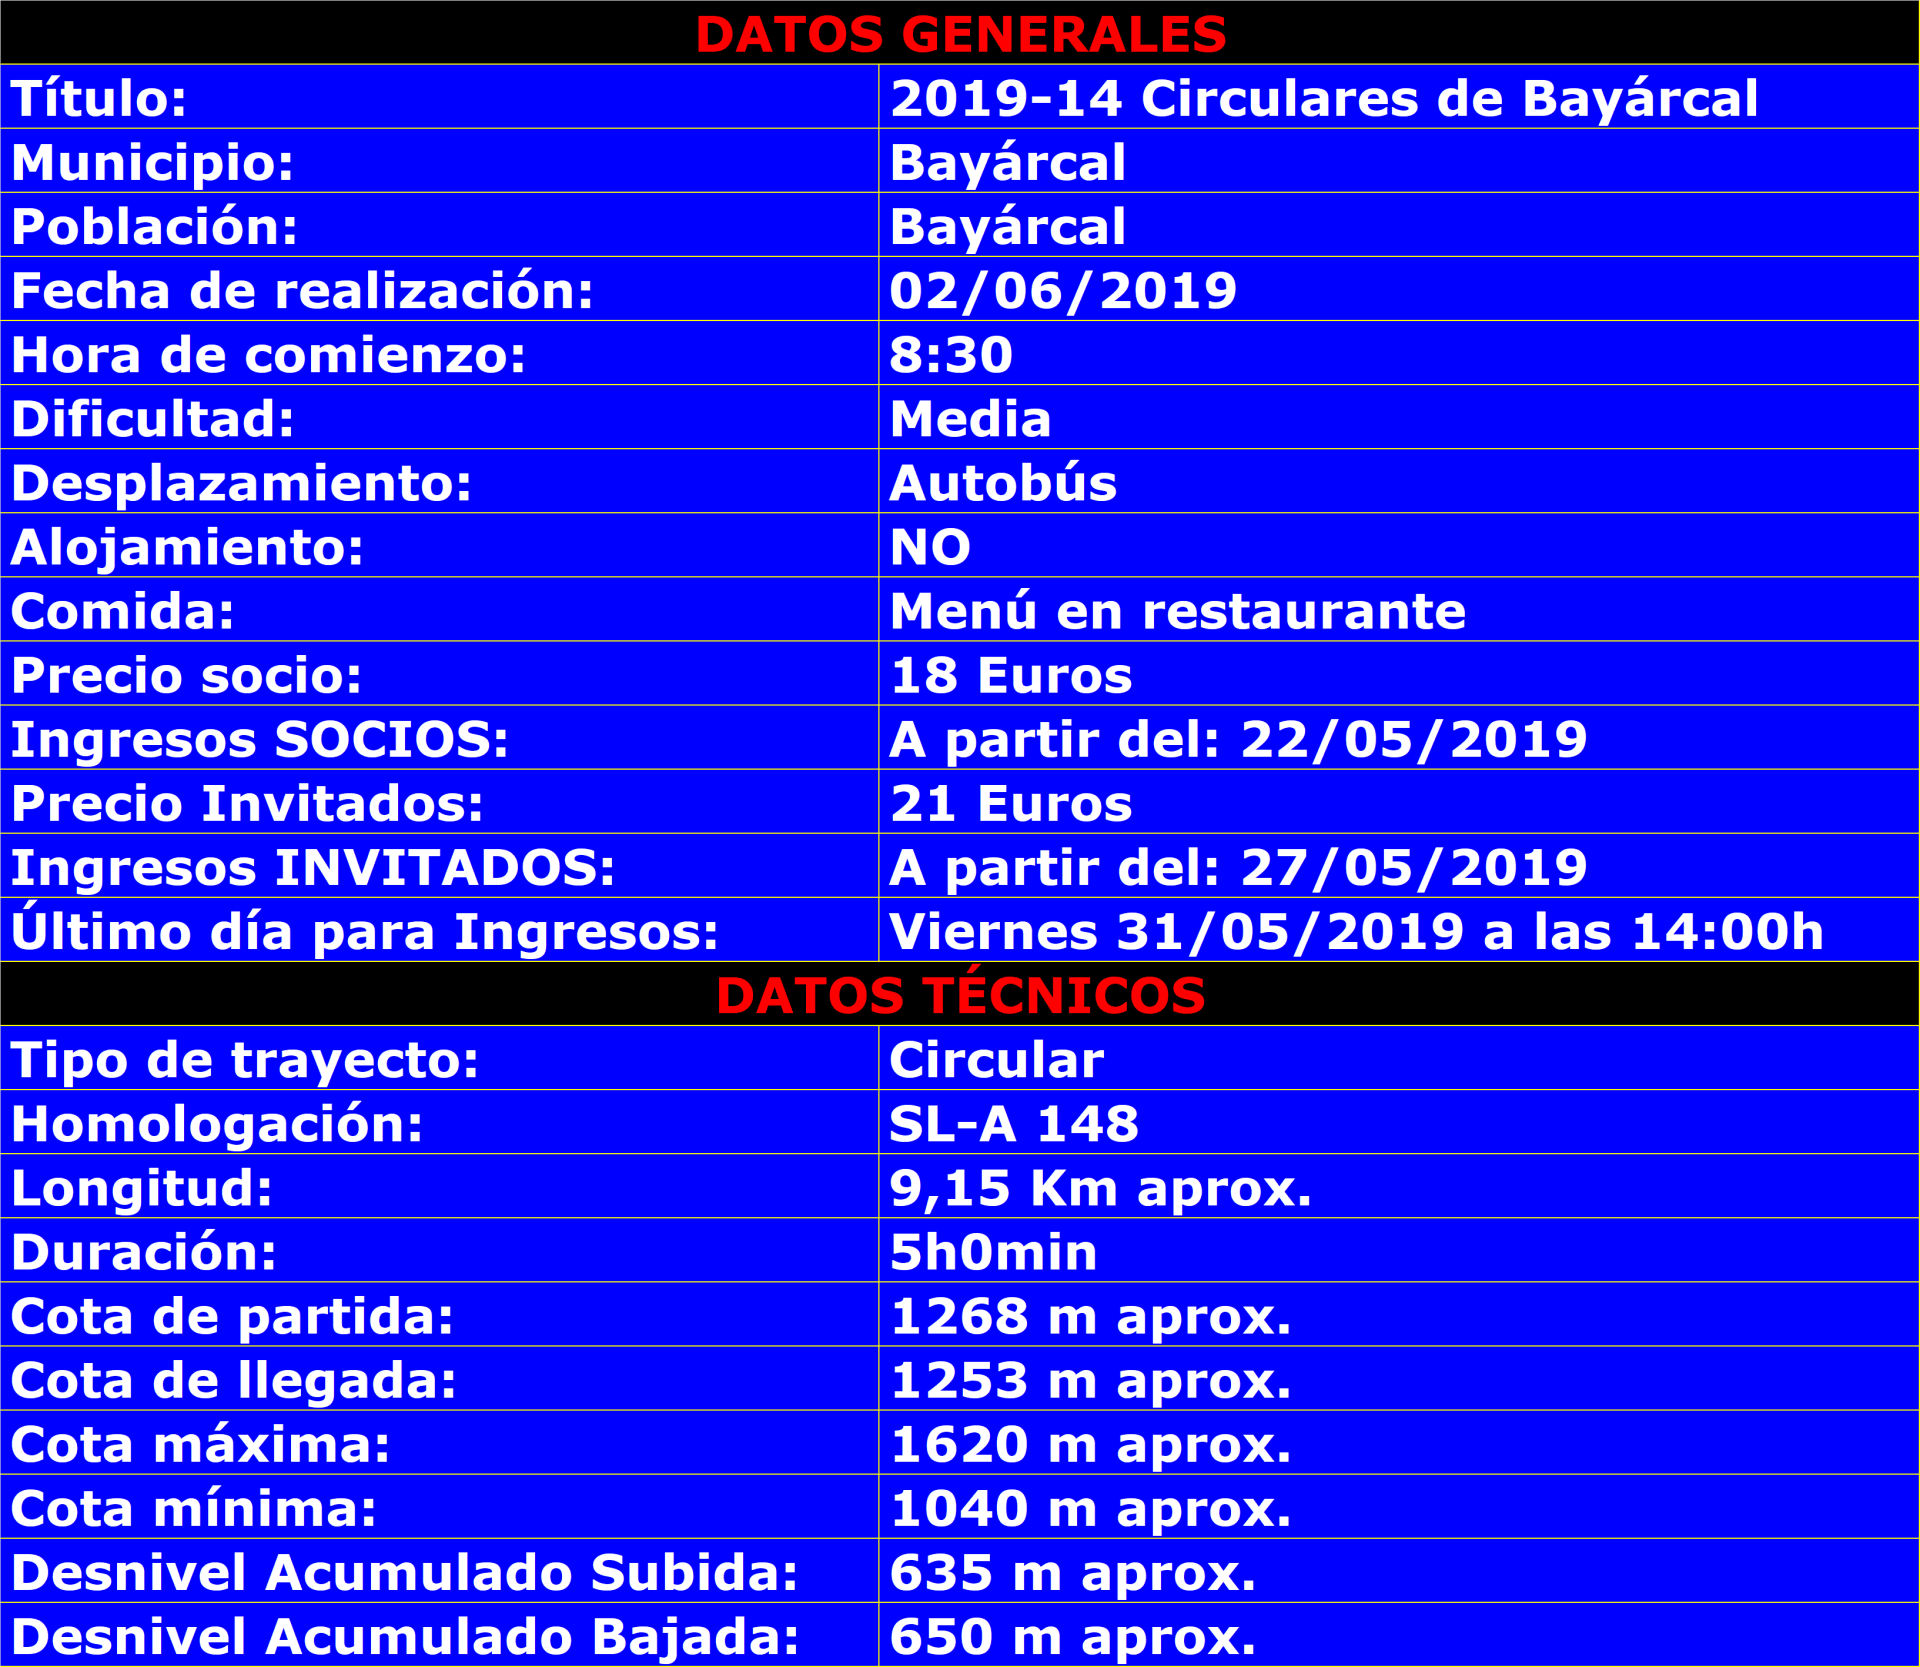
Task: Select start time value 8:30
Action: [950, 354]
